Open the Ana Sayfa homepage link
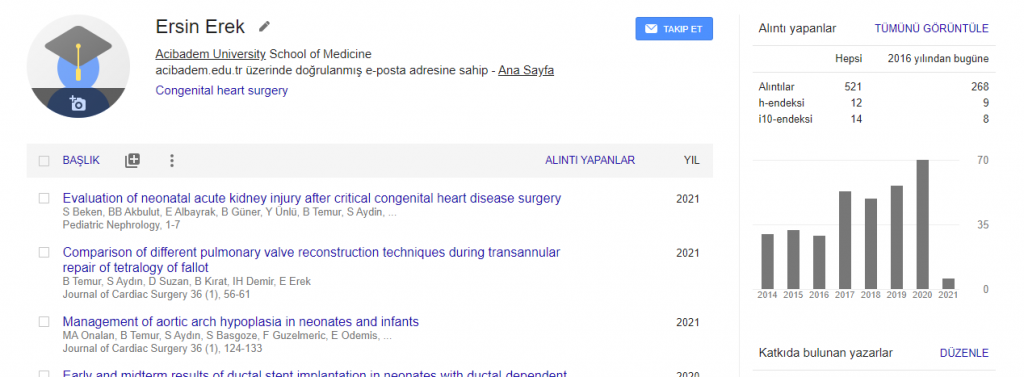The height and width of the screenshot is (377, 1024). click(526, 70)
